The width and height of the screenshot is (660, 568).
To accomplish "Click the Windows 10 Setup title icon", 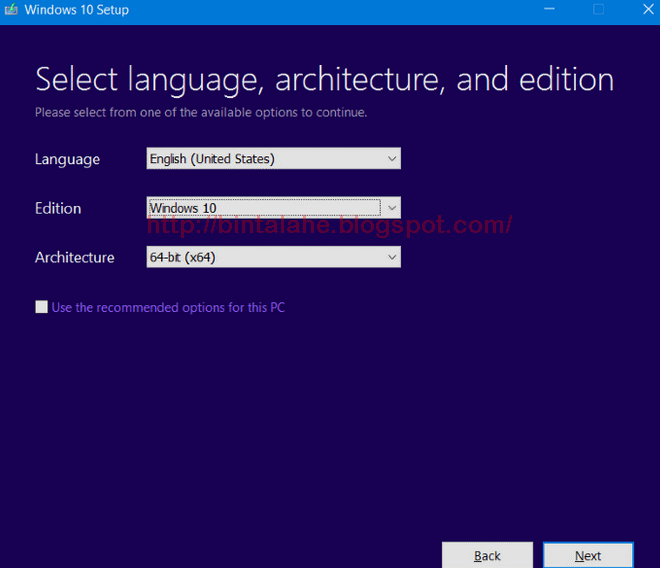I will tap(11, 9).
